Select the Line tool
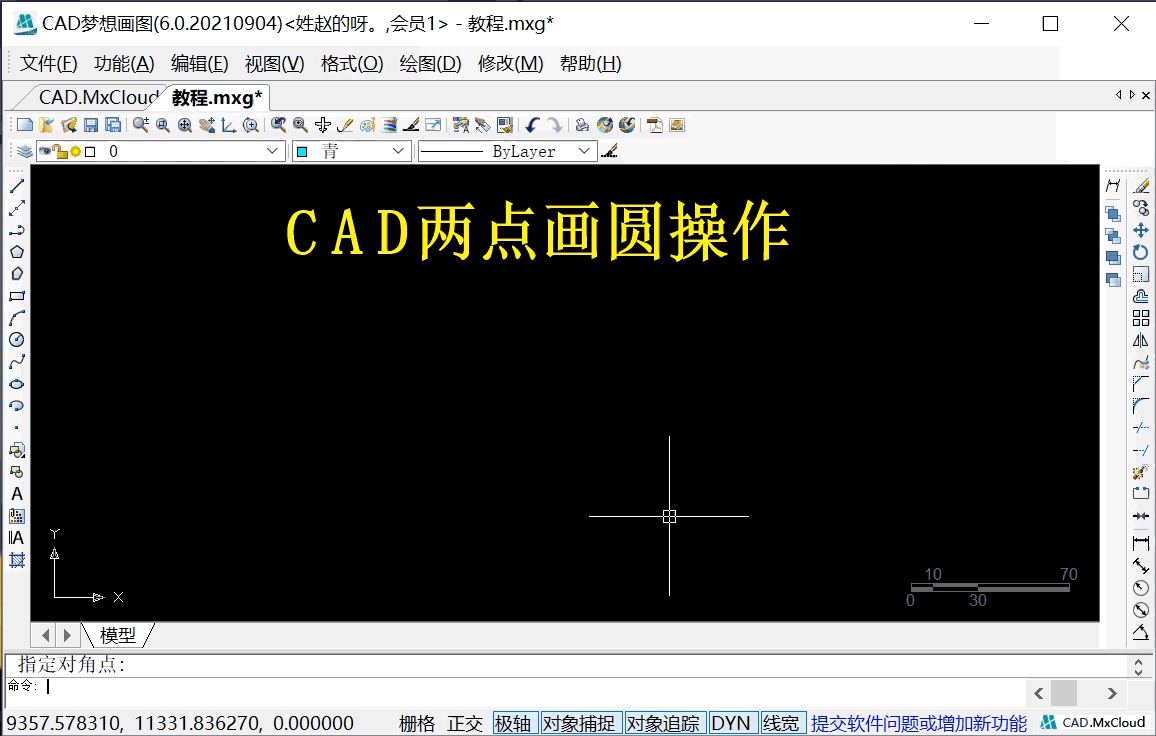Screen dimensions: 1156x736 click(16, 185)
